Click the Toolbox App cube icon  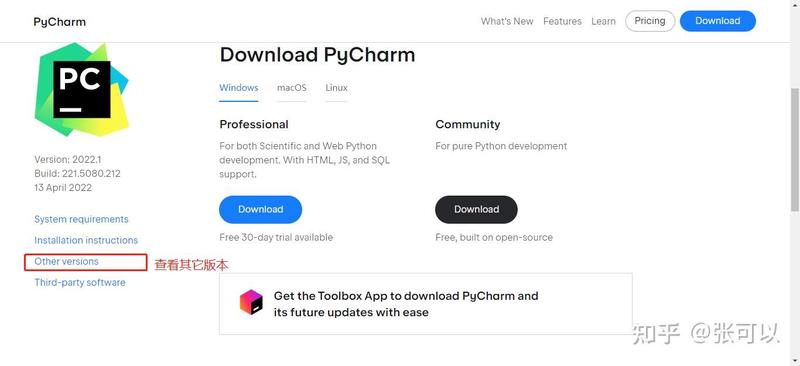coord(252,302)
